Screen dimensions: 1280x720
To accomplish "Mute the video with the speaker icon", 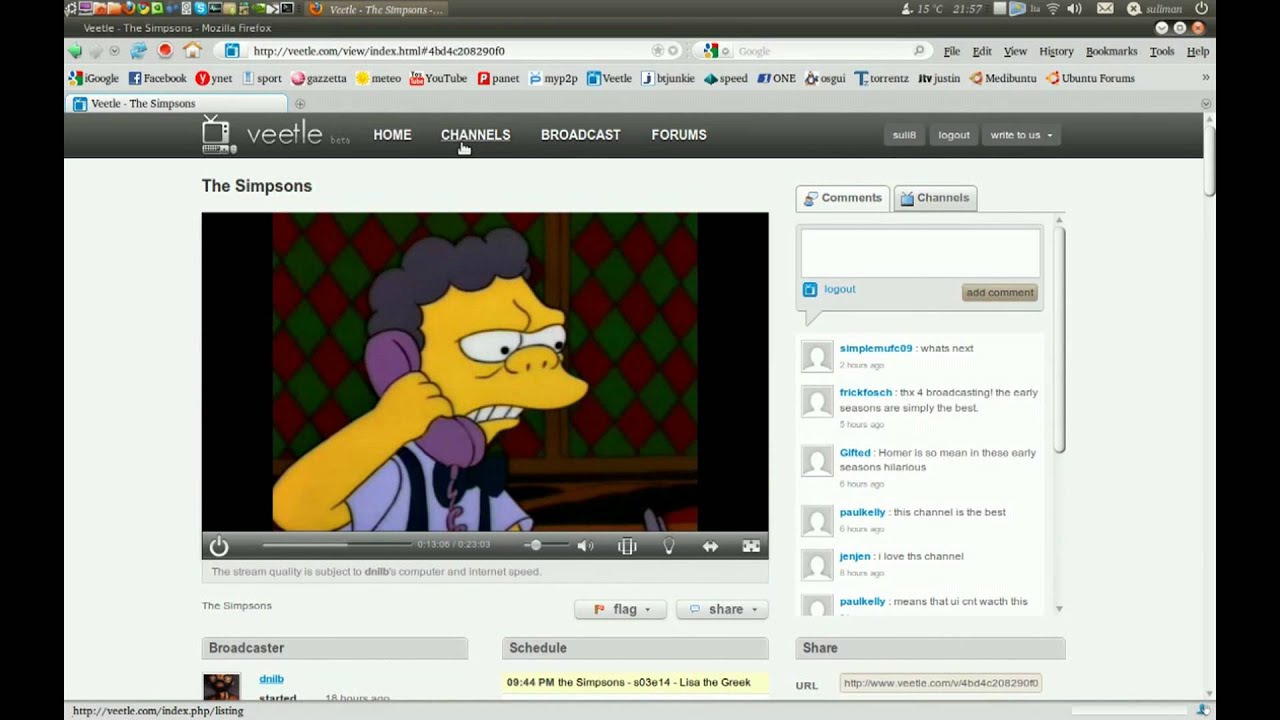I will coord(585,546).
